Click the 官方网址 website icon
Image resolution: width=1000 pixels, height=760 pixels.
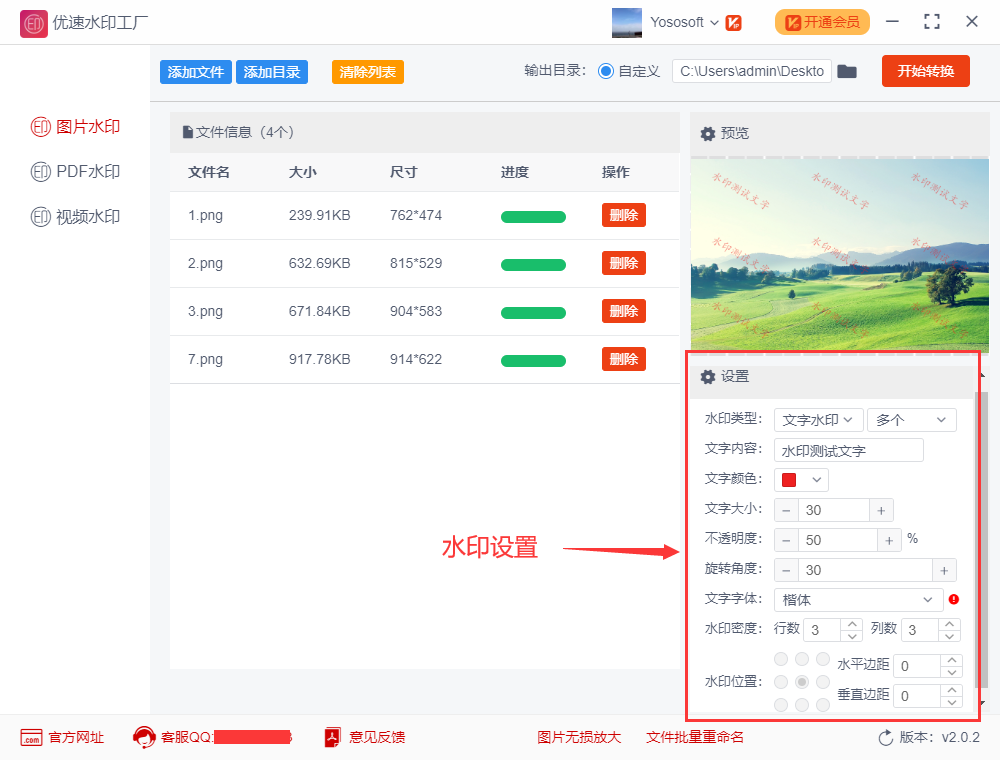pos(30,737)
